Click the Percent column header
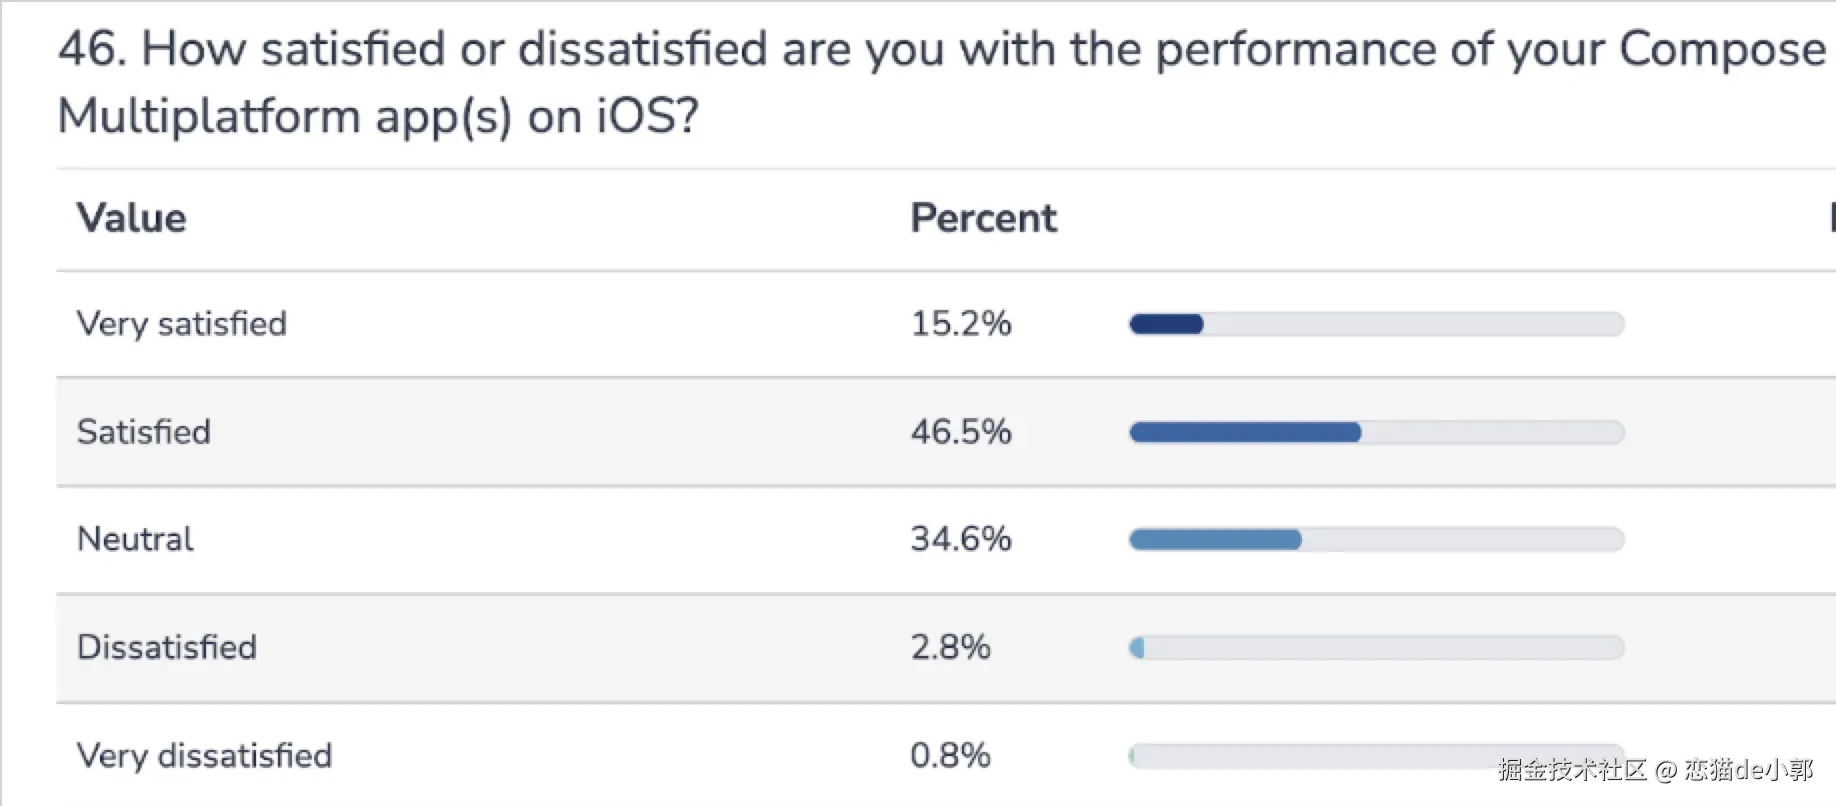This screenshot has height=806, width=1836. (983, 218)
